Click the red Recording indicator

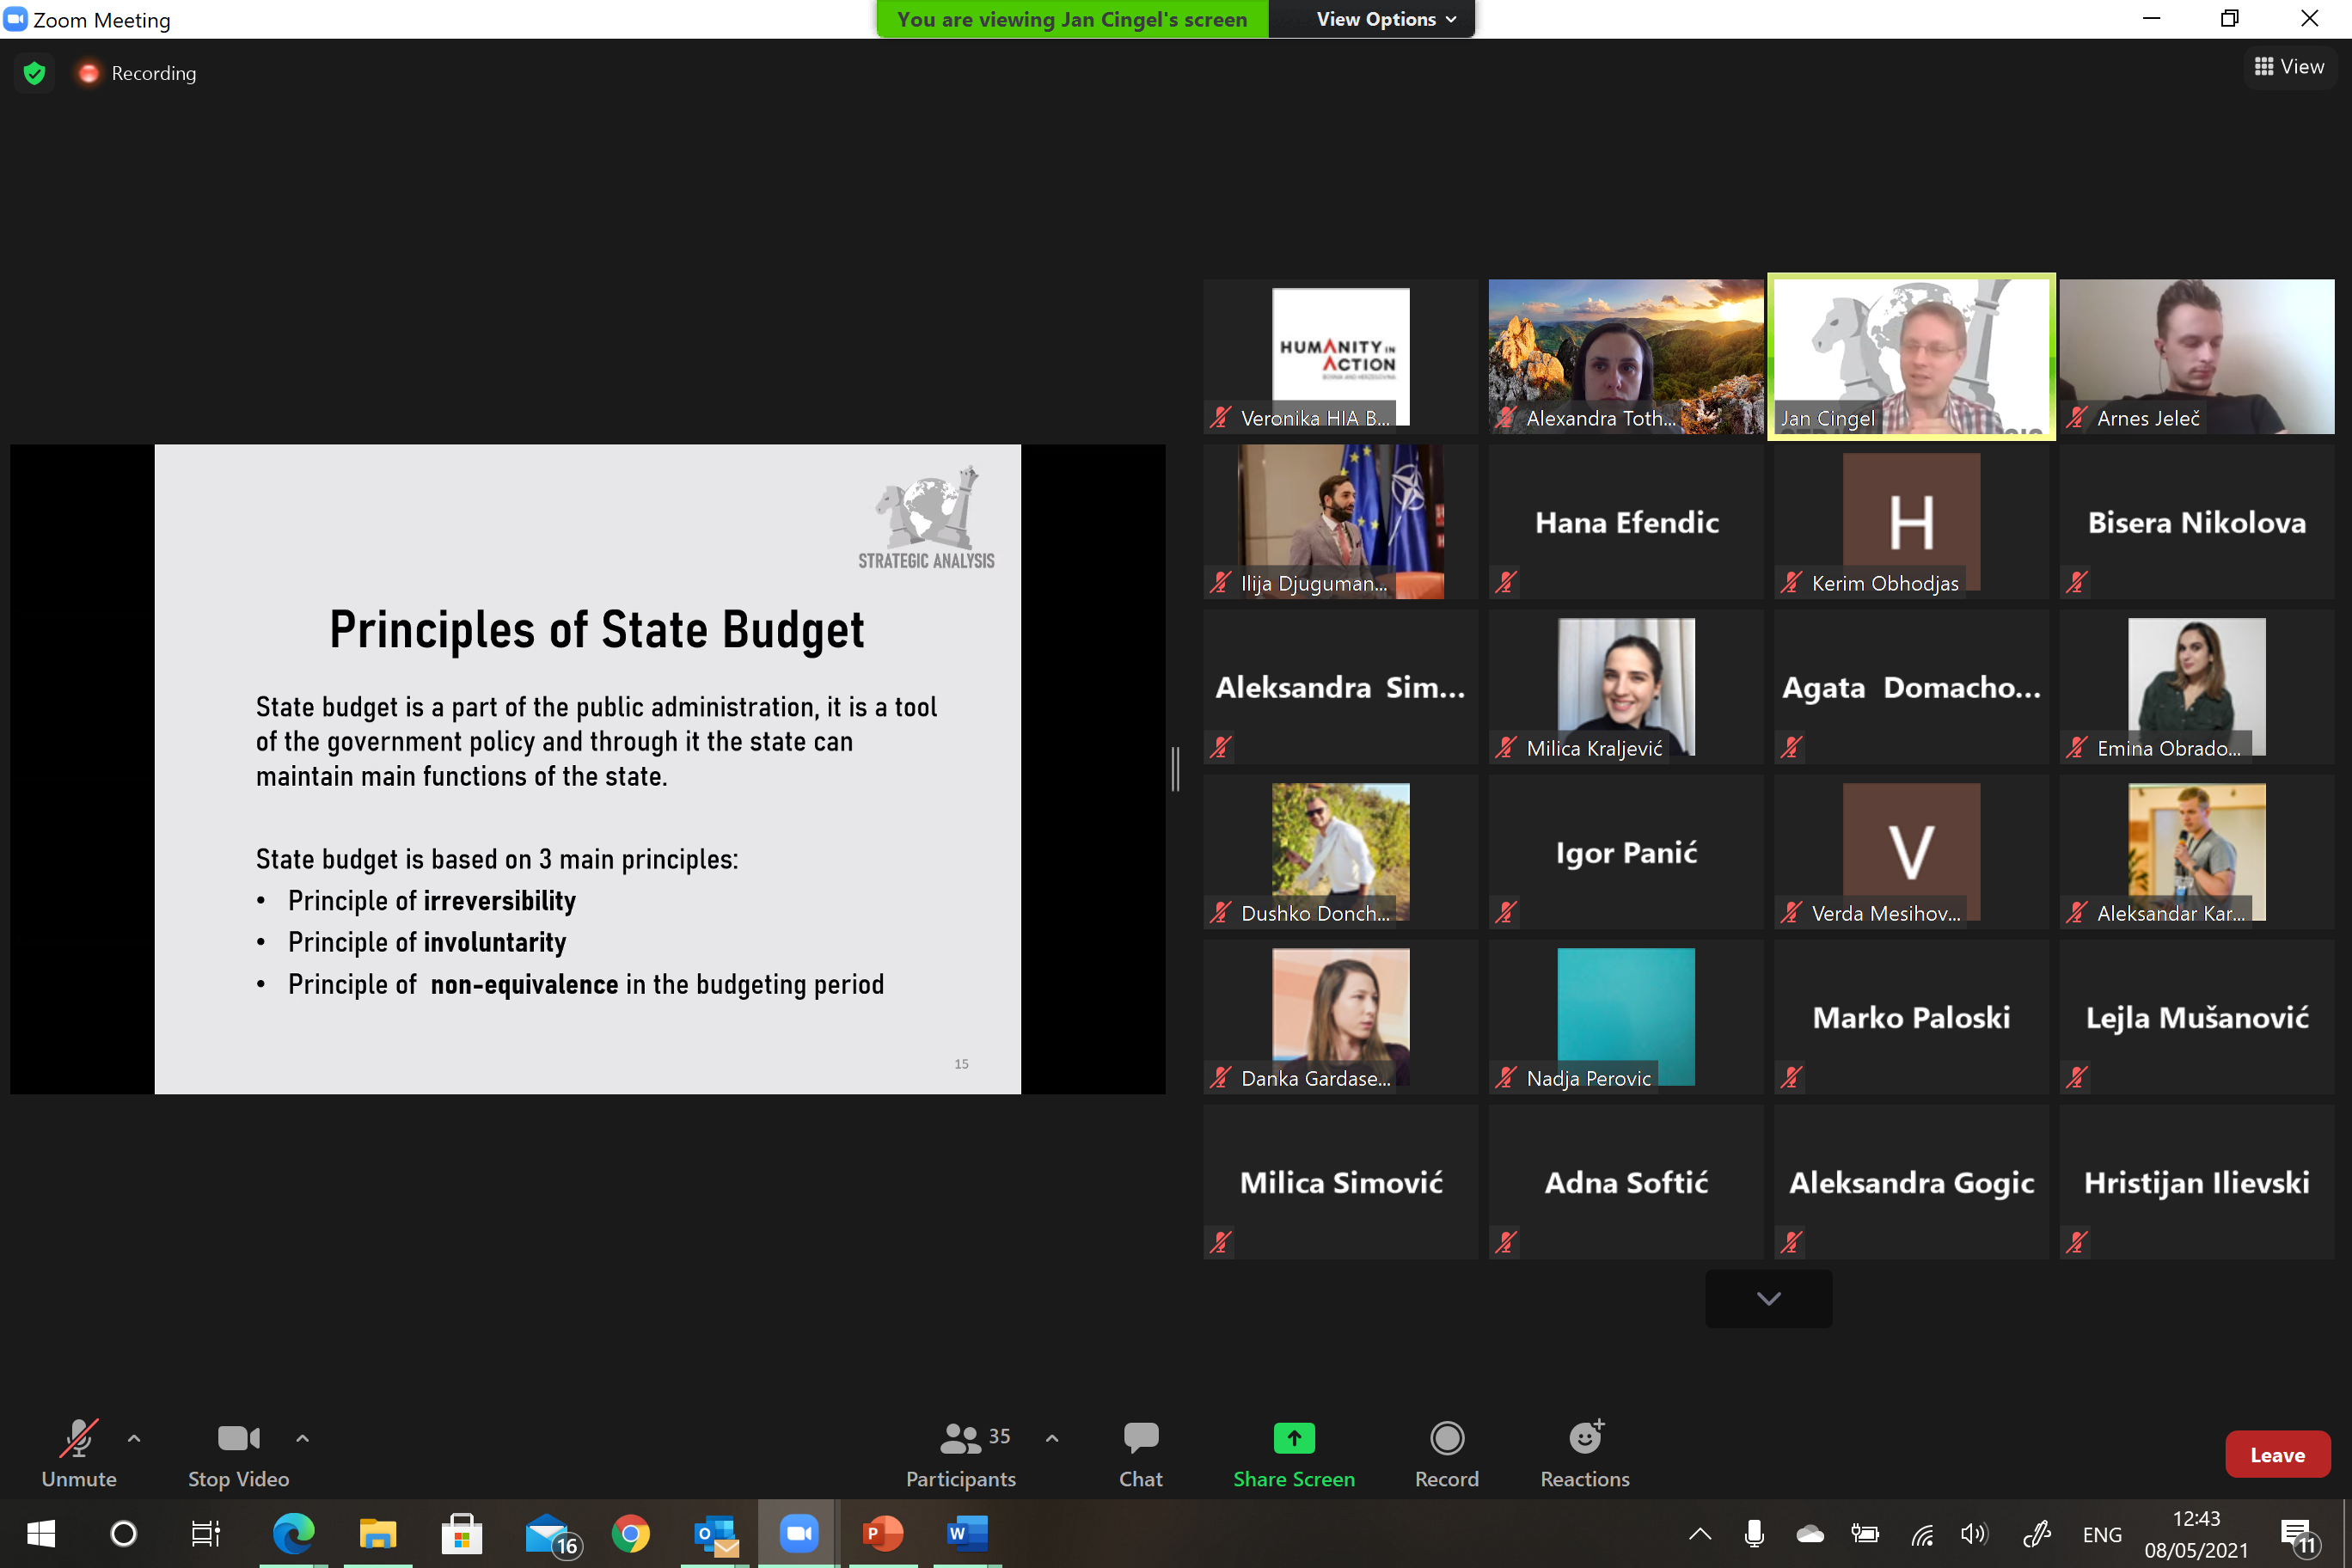click(x=89, y=73)
